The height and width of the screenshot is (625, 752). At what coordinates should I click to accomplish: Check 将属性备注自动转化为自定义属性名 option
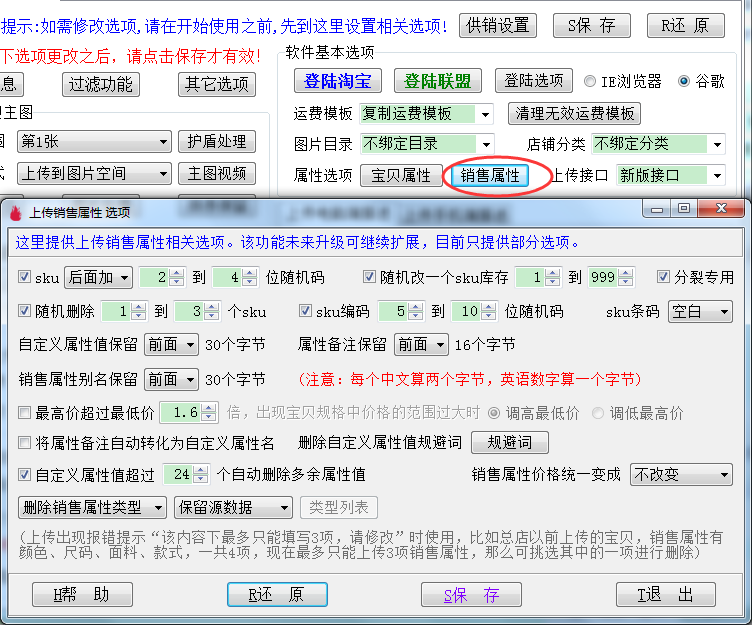[x=25, y=442]
